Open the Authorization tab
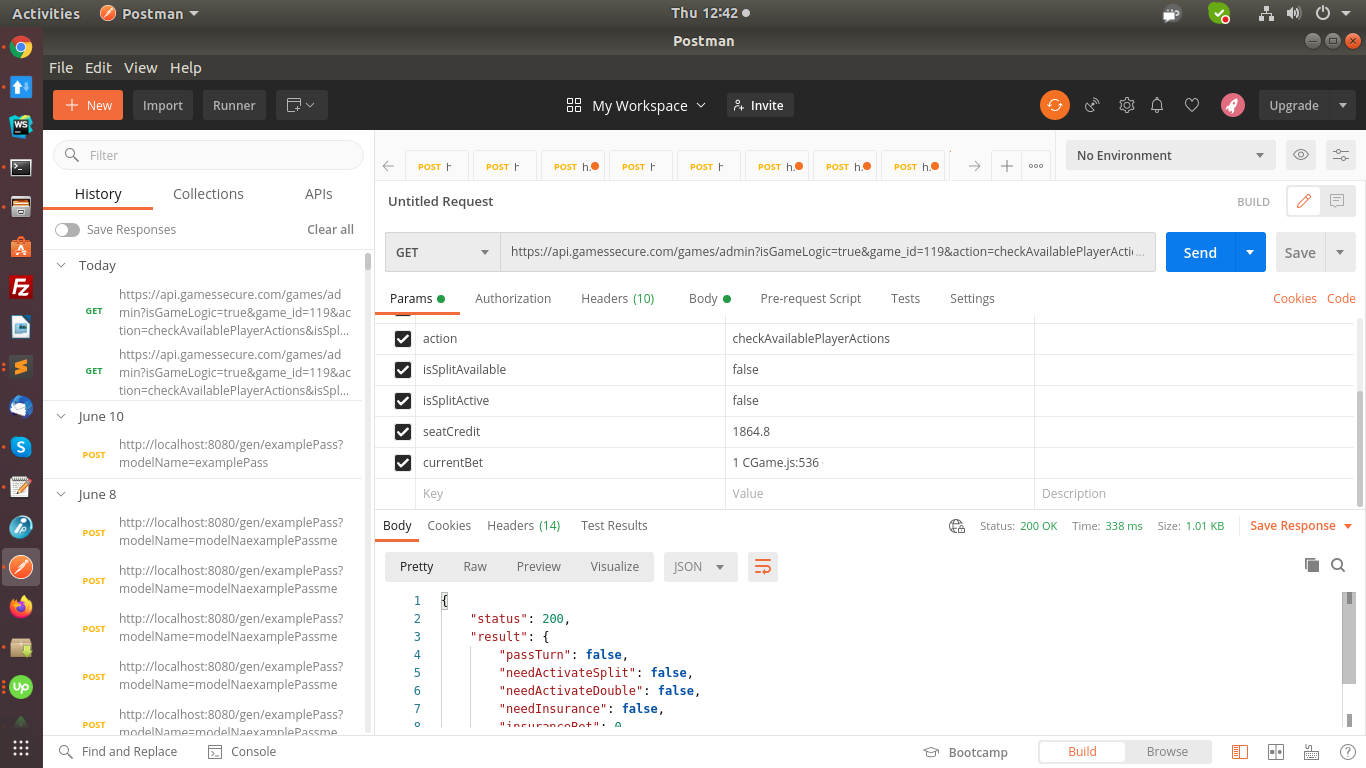Image resolution: width=1366 pixels, height=768 pixels. (x=513, y=299)
